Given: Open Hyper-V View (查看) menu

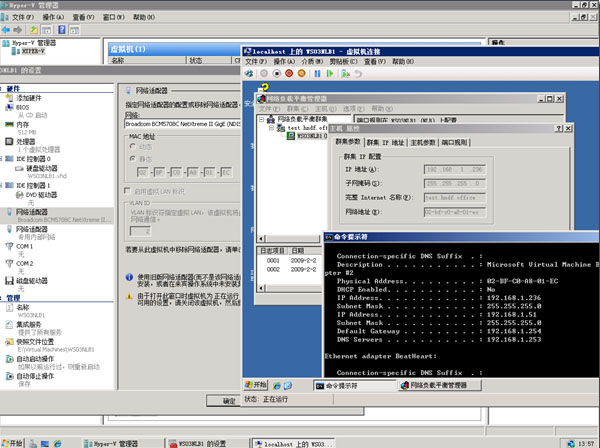Looking at the screenshot, I should click(83, 17).
